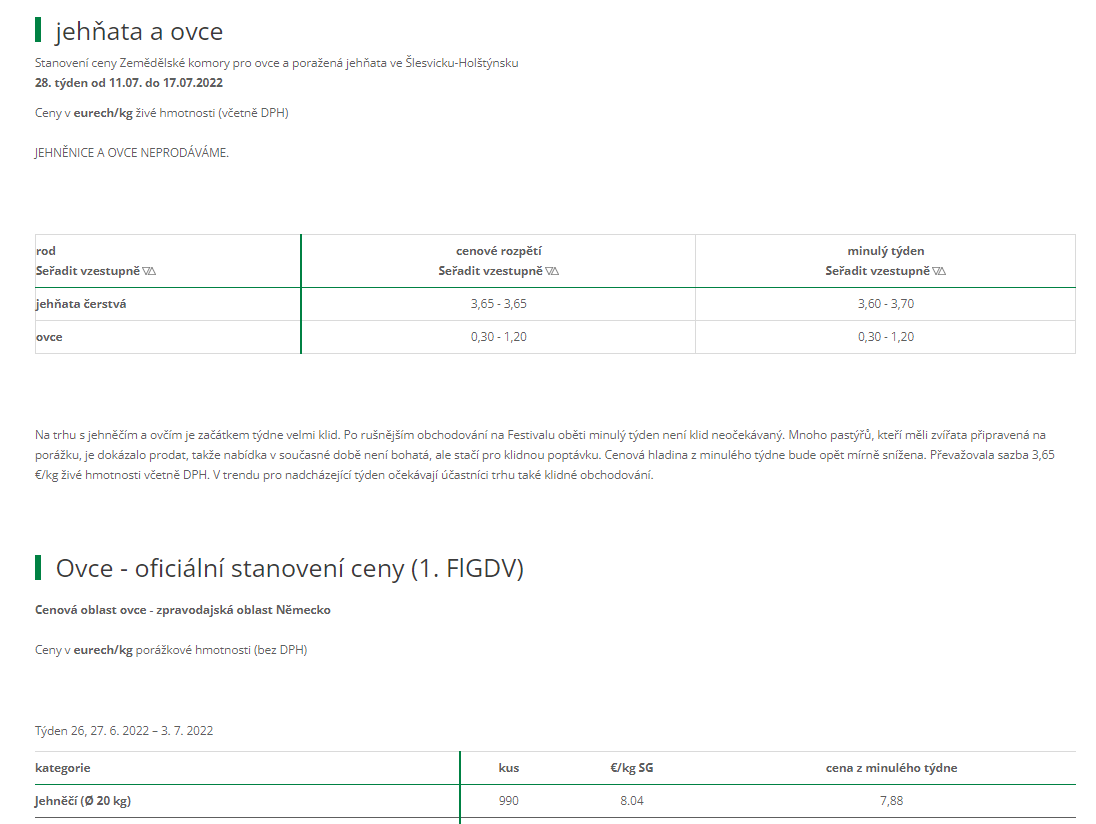
Task: Select the "jehňata čerstvá" table row label
Action: click(81, 304)
